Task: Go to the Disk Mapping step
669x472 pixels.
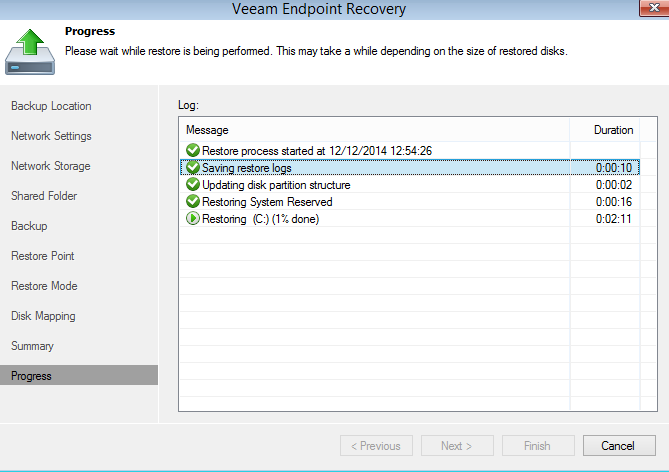Action: coord(43,316)
